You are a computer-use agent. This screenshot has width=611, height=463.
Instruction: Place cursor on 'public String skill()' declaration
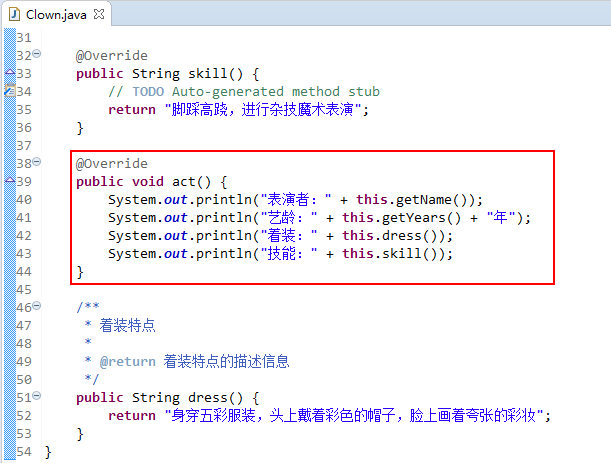pos(168,74)
